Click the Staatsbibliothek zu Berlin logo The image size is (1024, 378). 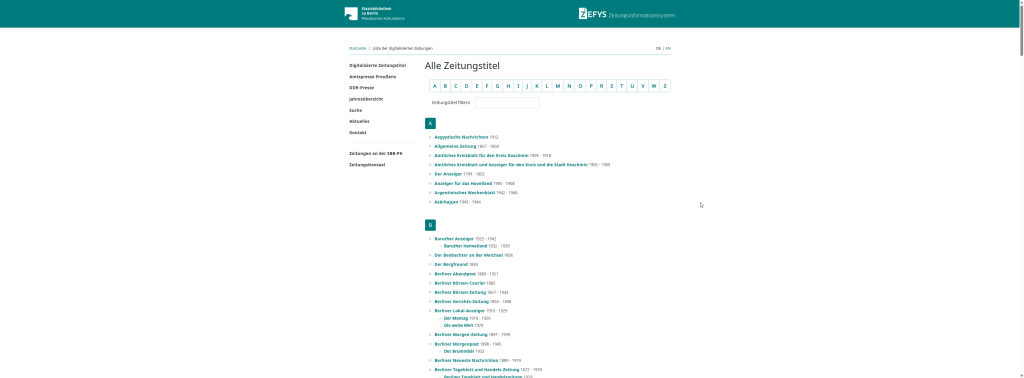(375, 14)
